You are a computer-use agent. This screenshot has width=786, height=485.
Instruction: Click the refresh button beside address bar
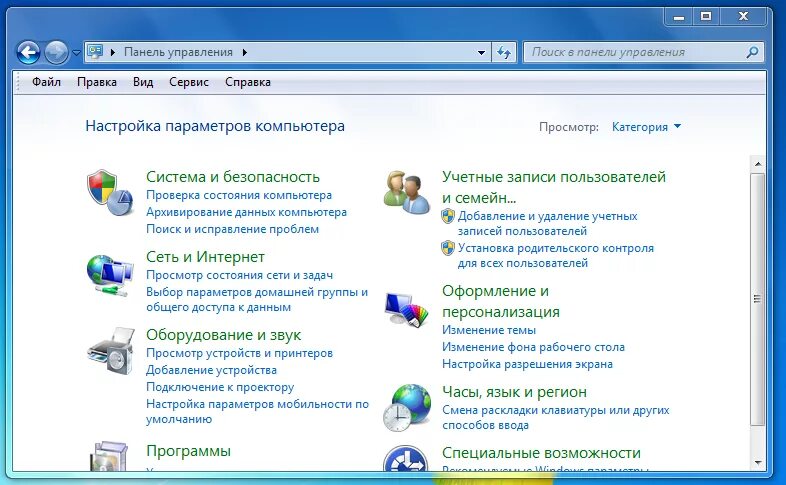click(x=504, y=52)
